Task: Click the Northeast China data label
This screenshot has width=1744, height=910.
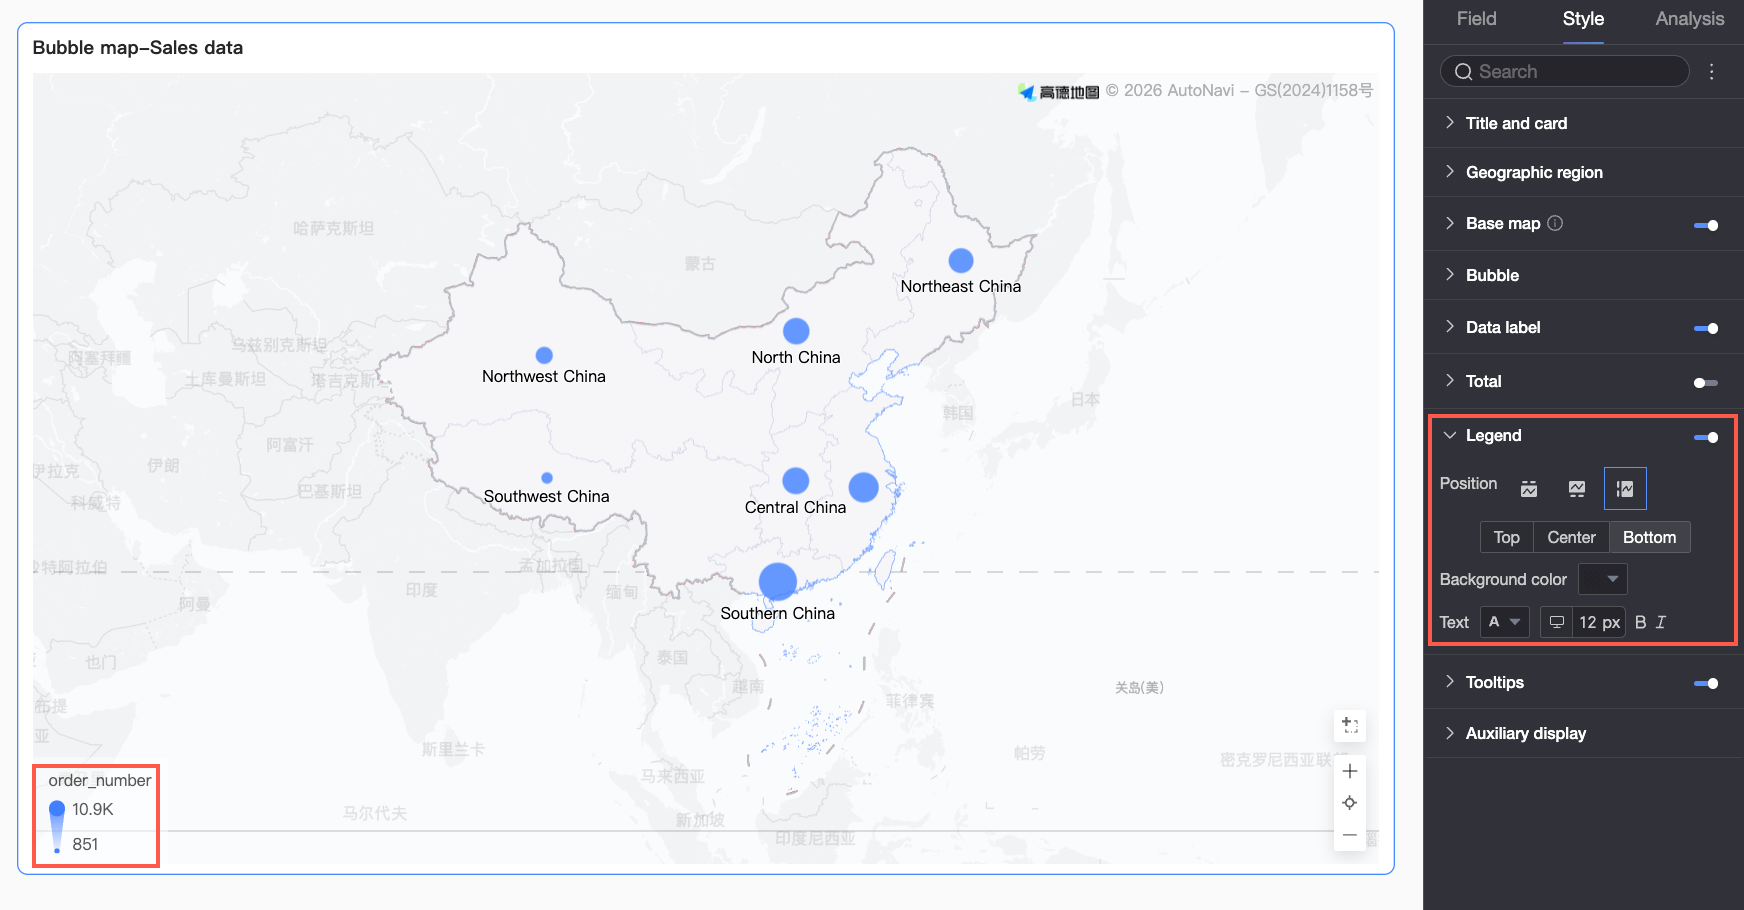Action: click(961, 287)
